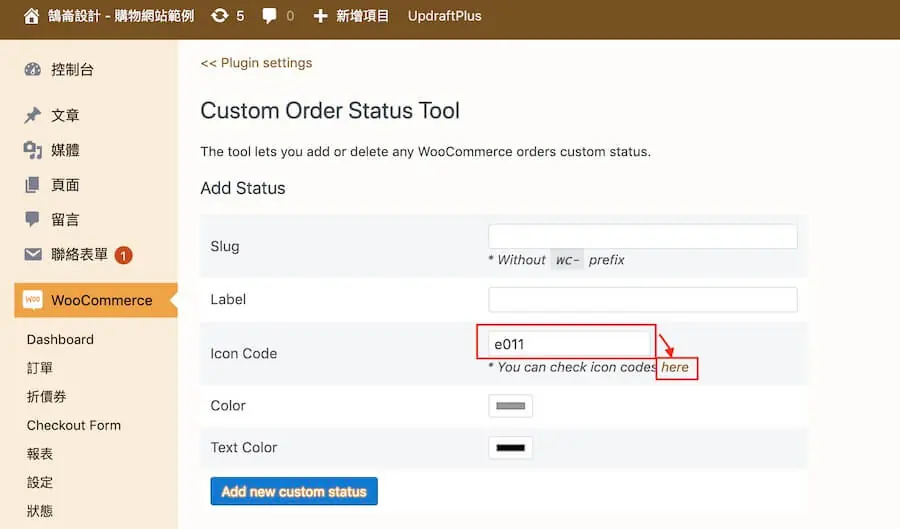Viewport: 900px width, 529px height.
Task: Click the 聯絡表單 envelope icon
Action: [33, 254]
